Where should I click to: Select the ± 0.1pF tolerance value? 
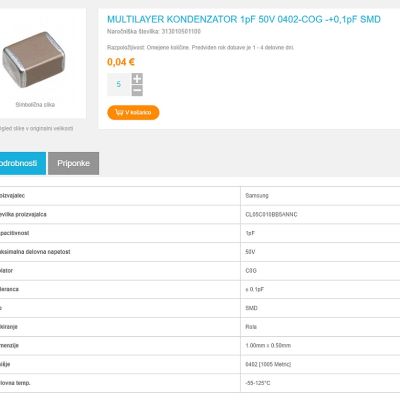(x=255, y=289)
